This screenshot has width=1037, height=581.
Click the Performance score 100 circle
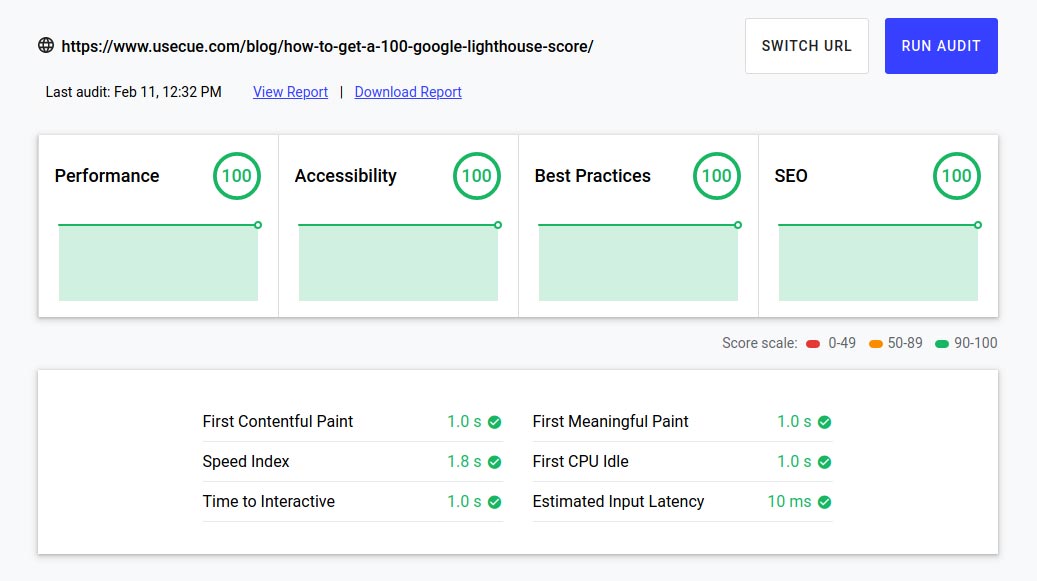(x=237, y=176)
